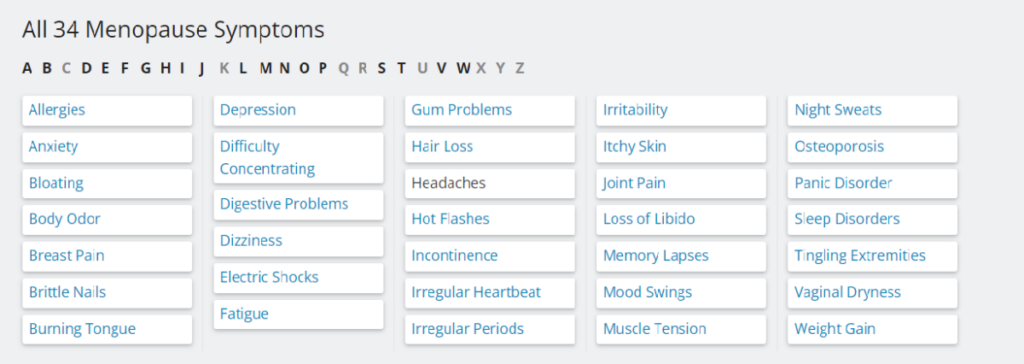Image resolution: width=1024 pixels, height=364 pixels.
Task: Select the Mood Swings link
Action: click(681, 292)
